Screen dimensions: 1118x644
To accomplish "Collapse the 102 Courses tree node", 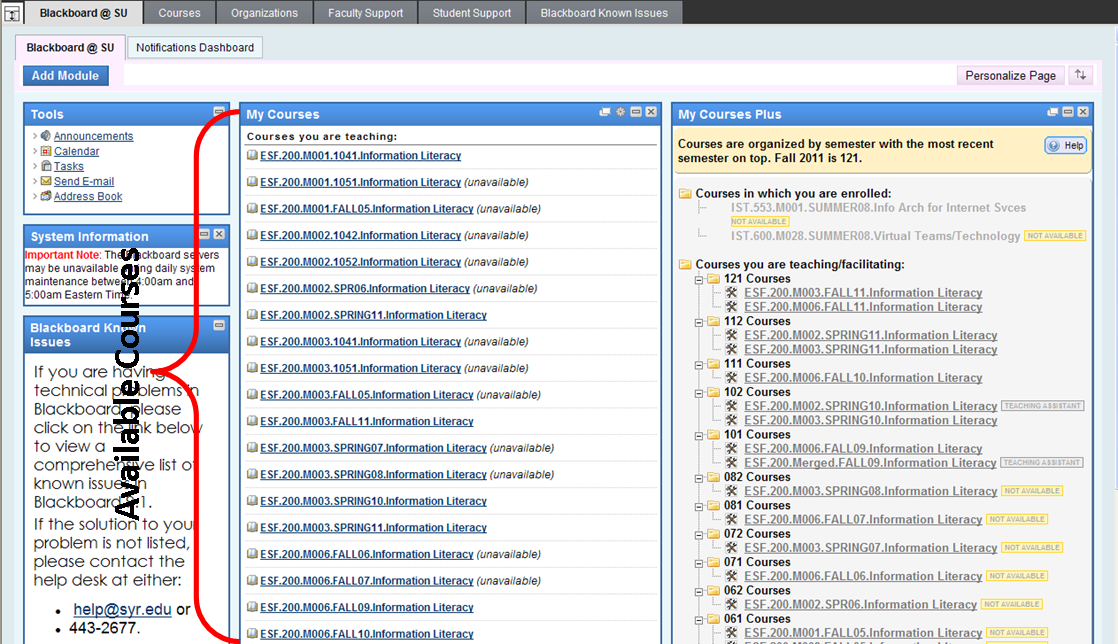I will [699, 393].
